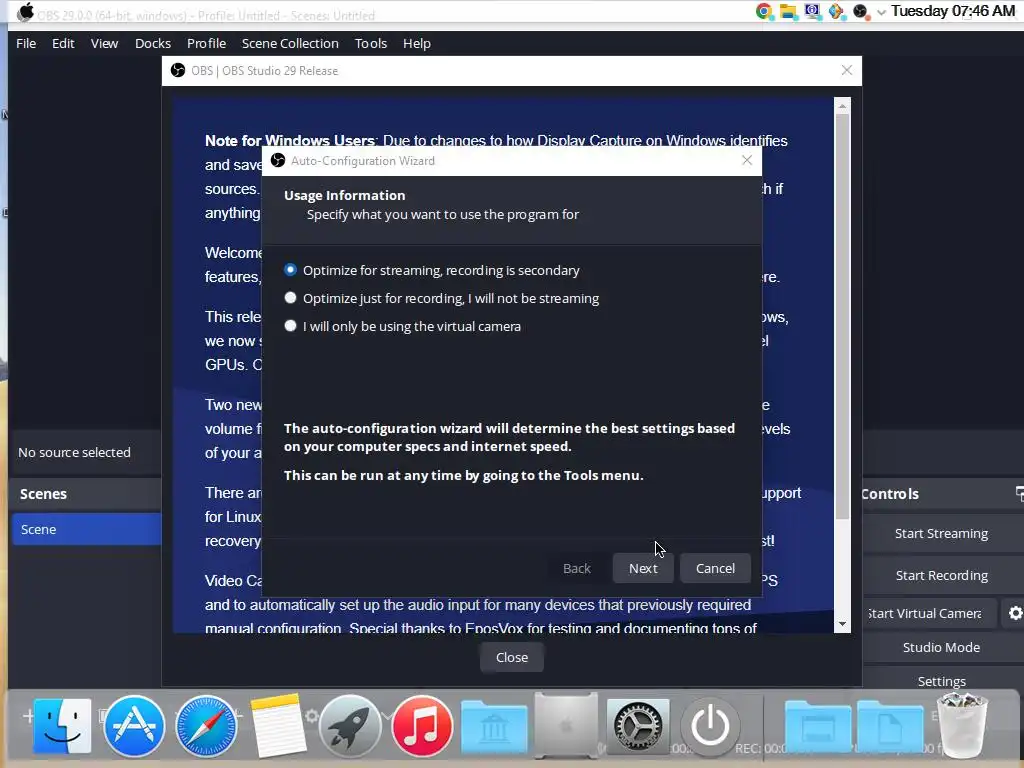Enable Studio Mode
Screen dimensions: 1024x768
(x=941, y=647)
